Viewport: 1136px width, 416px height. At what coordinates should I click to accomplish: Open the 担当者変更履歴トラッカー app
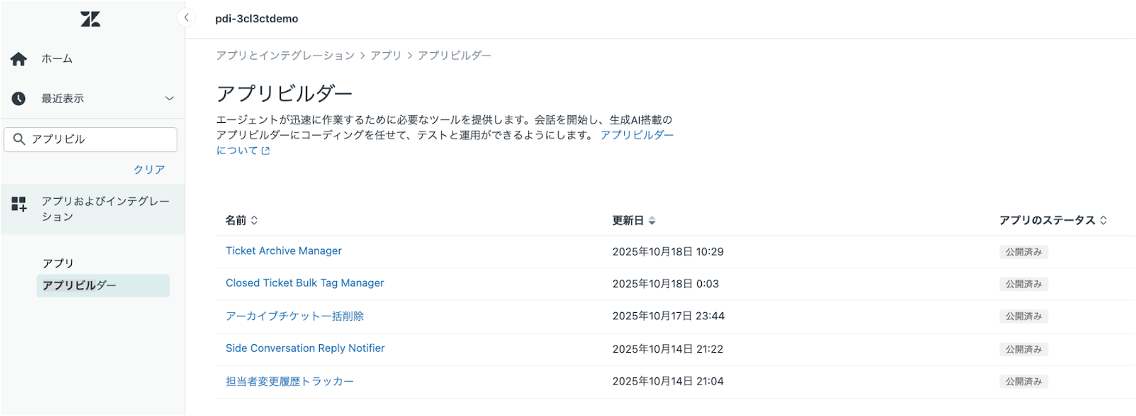pyautogui.click(x=290, y=381)
